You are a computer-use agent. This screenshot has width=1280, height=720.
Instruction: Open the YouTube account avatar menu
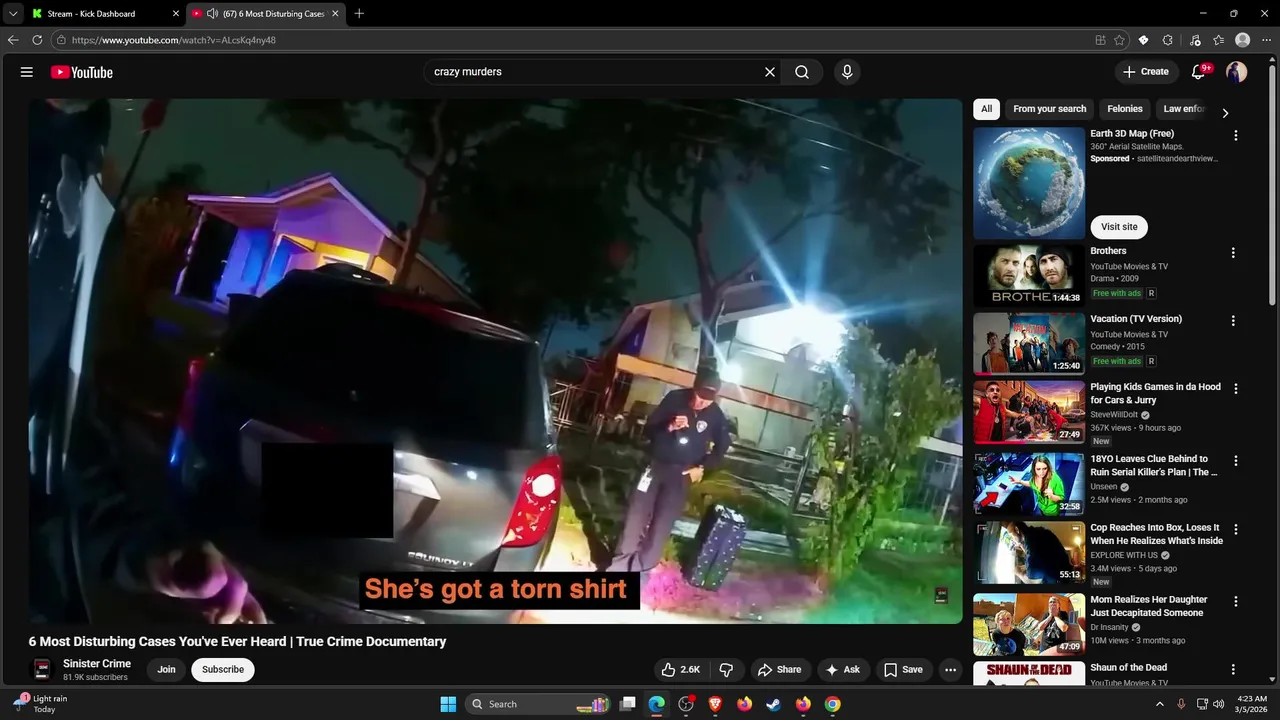click(x=1237, y=72)
